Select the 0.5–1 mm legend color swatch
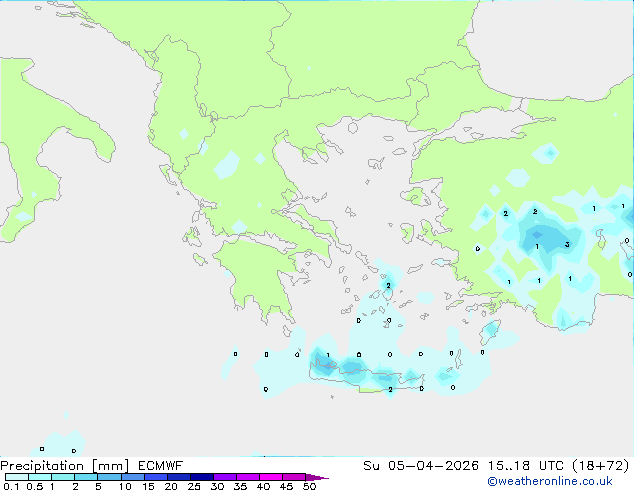 tap(40, 477)
